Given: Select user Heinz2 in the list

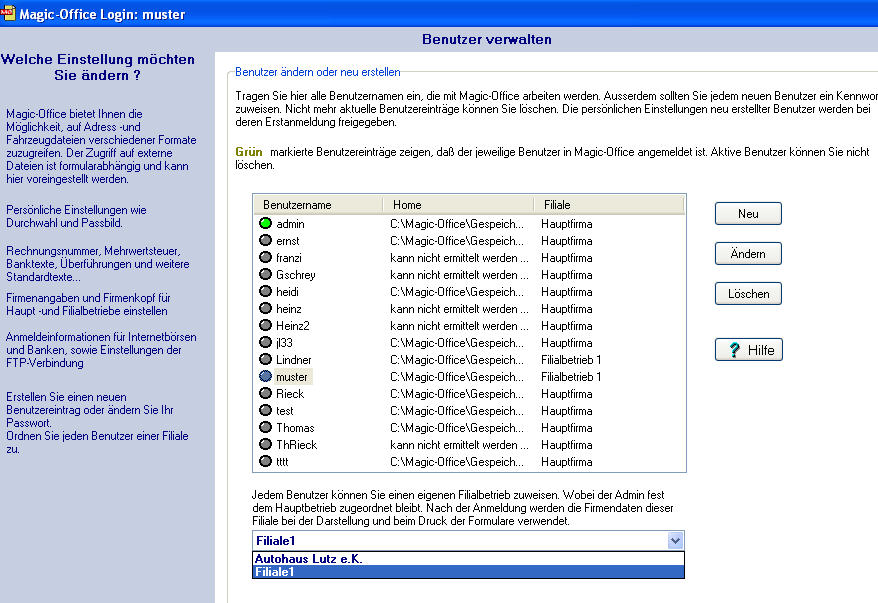Looking at the screenshot, I should click(293, 326).
